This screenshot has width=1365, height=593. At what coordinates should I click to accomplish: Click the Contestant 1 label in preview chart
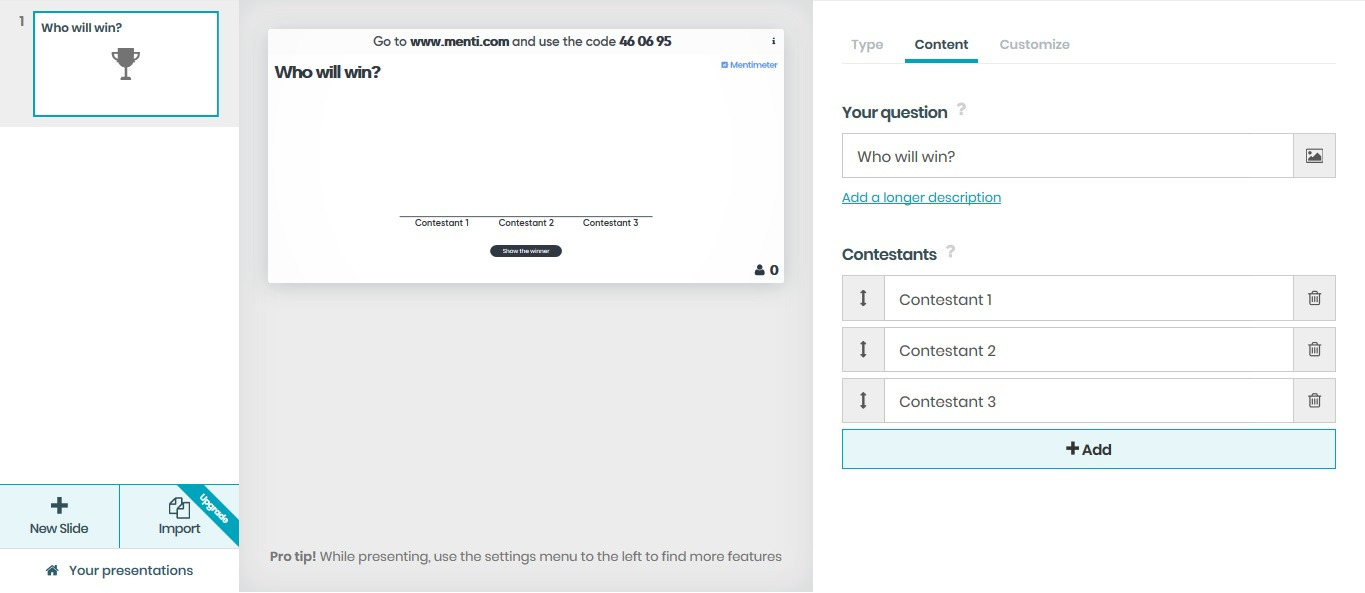(x=441, y=223)
